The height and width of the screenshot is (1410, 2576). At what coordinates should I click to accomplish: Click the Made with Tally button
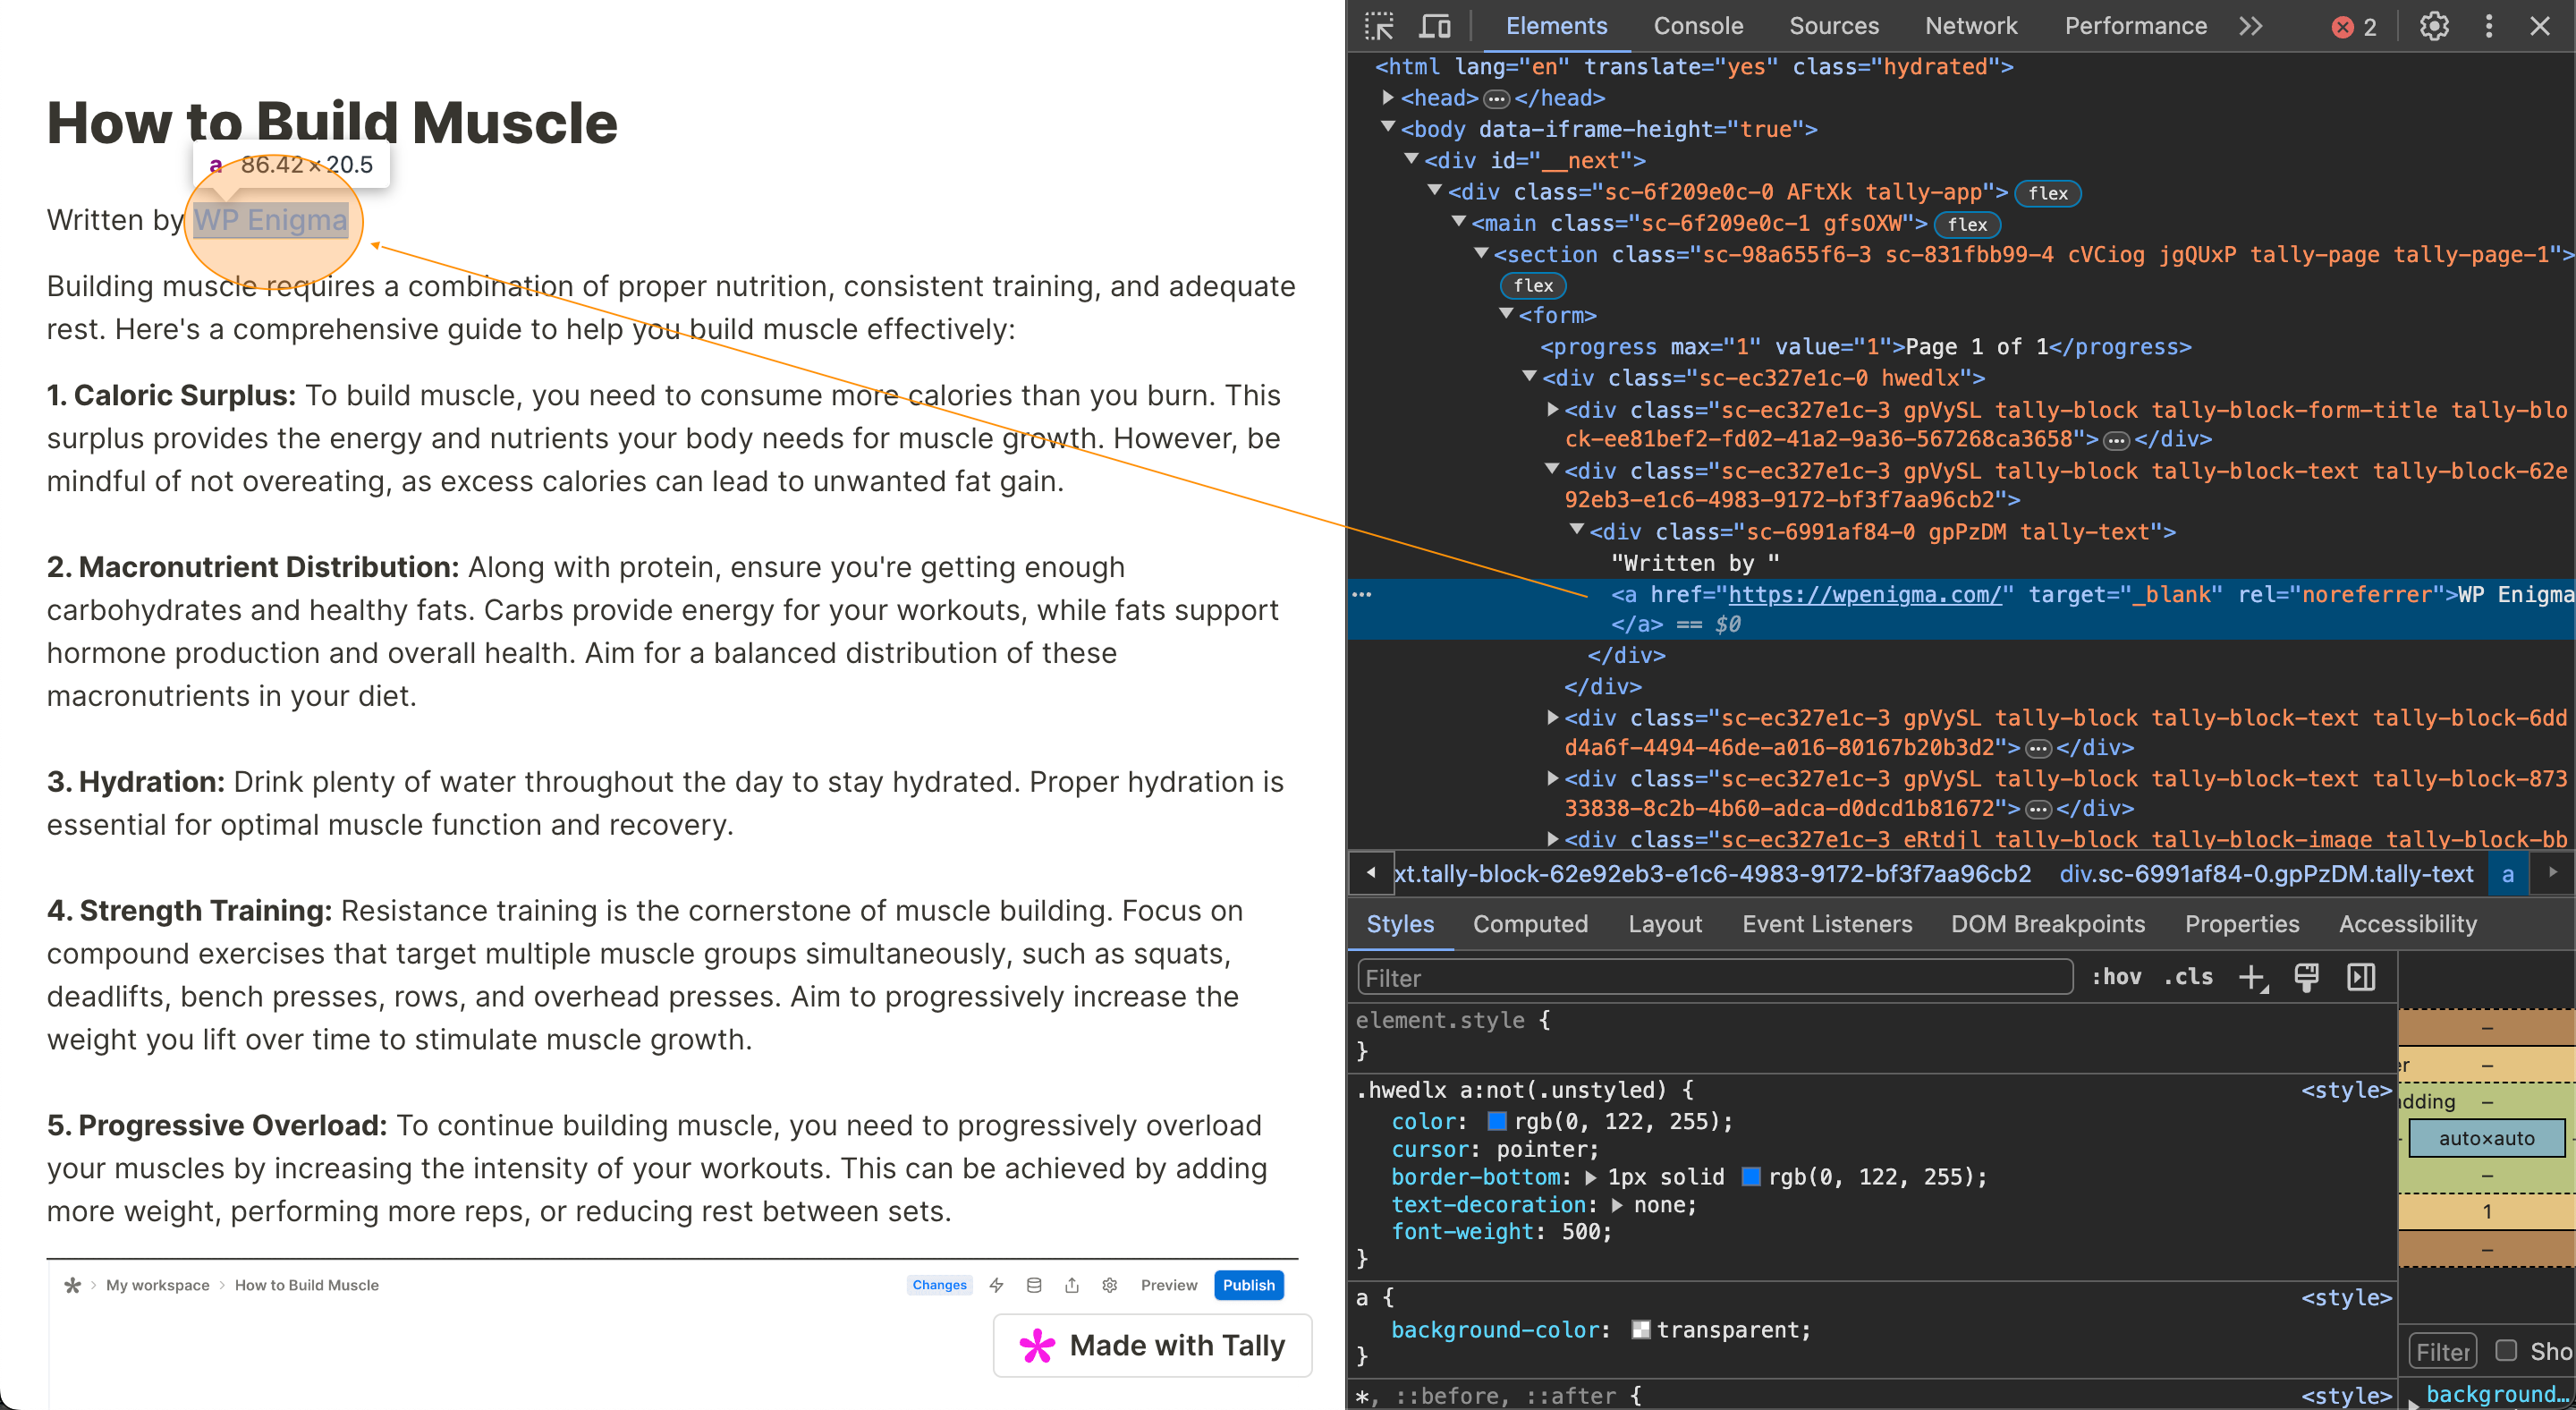pyautogui.click(x=1152, y=1346)
